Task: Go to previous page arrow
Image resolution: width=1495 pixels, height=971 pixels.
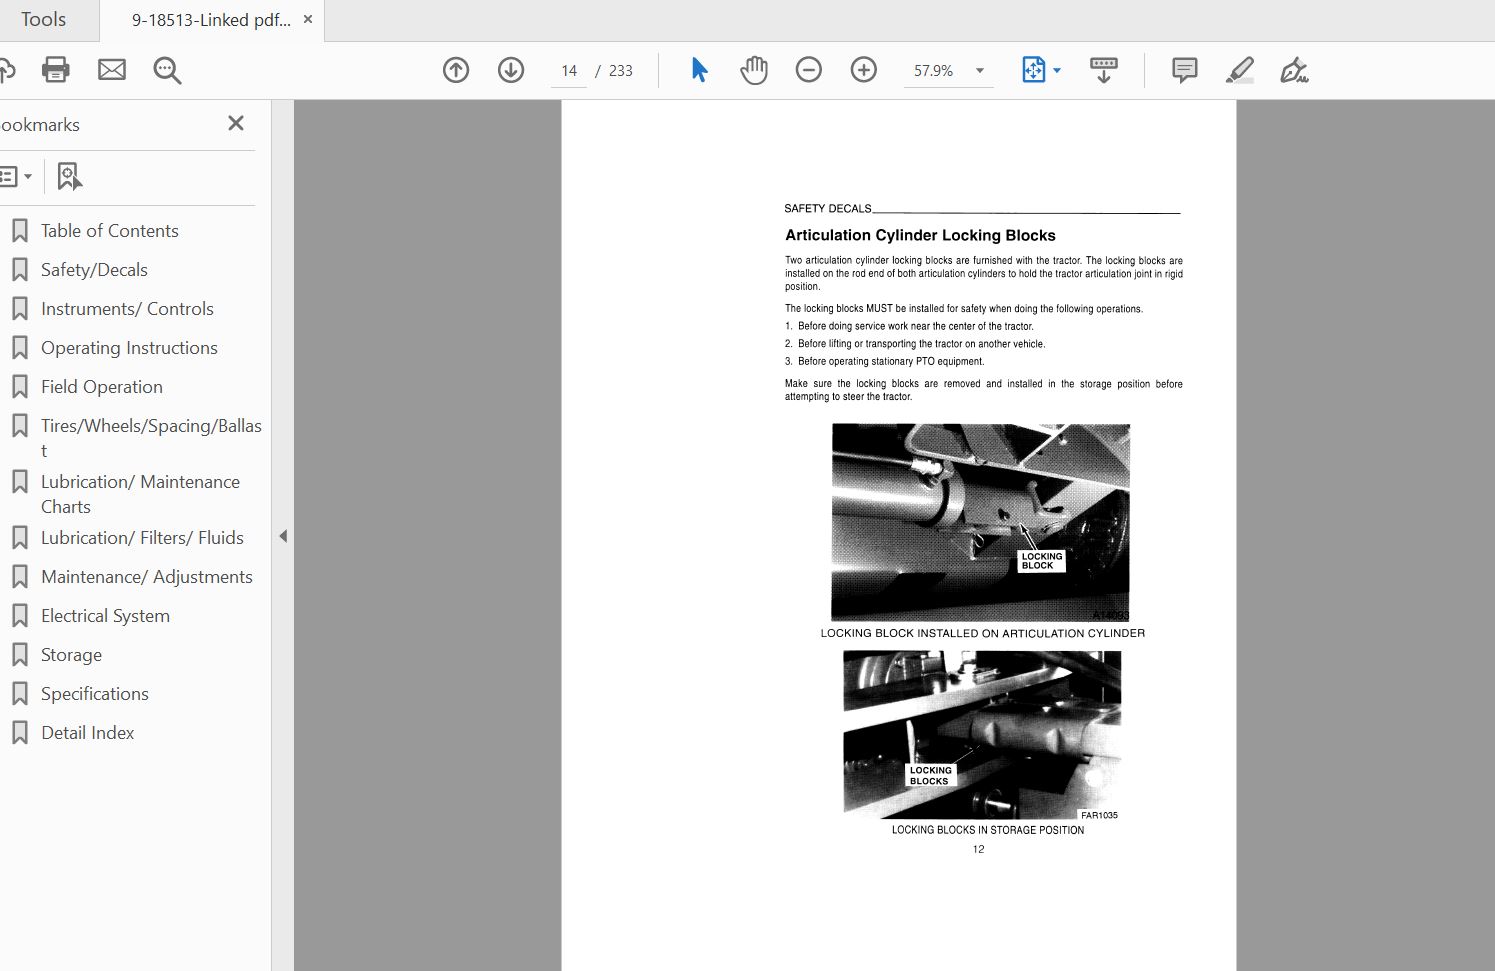Action: [x=456, y=70]
